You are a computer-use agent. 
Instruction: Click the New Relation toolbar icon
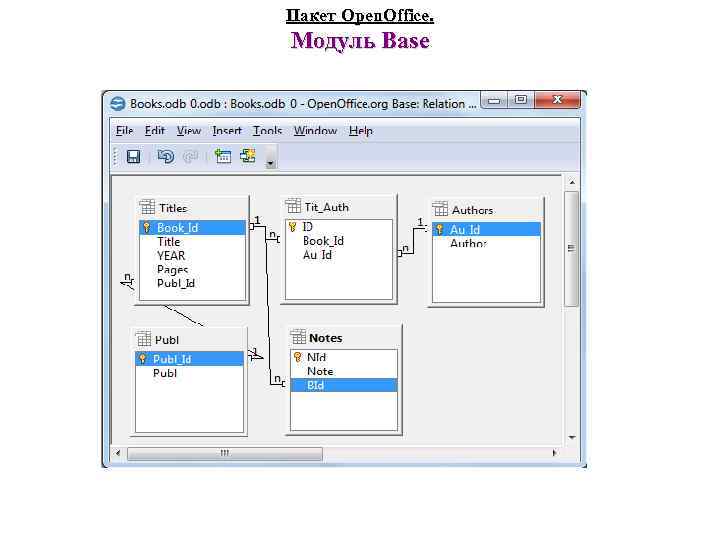(248, 156)
